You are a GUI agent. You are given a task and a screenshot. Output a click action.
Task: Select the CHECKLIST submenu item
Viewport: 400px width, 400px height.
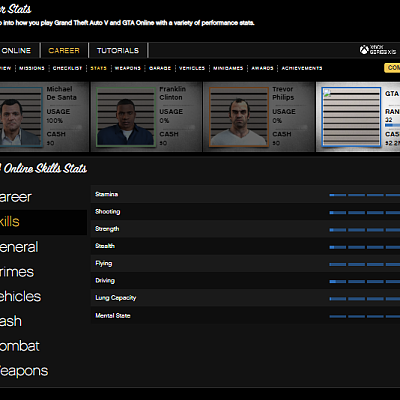tap(67, 68)
